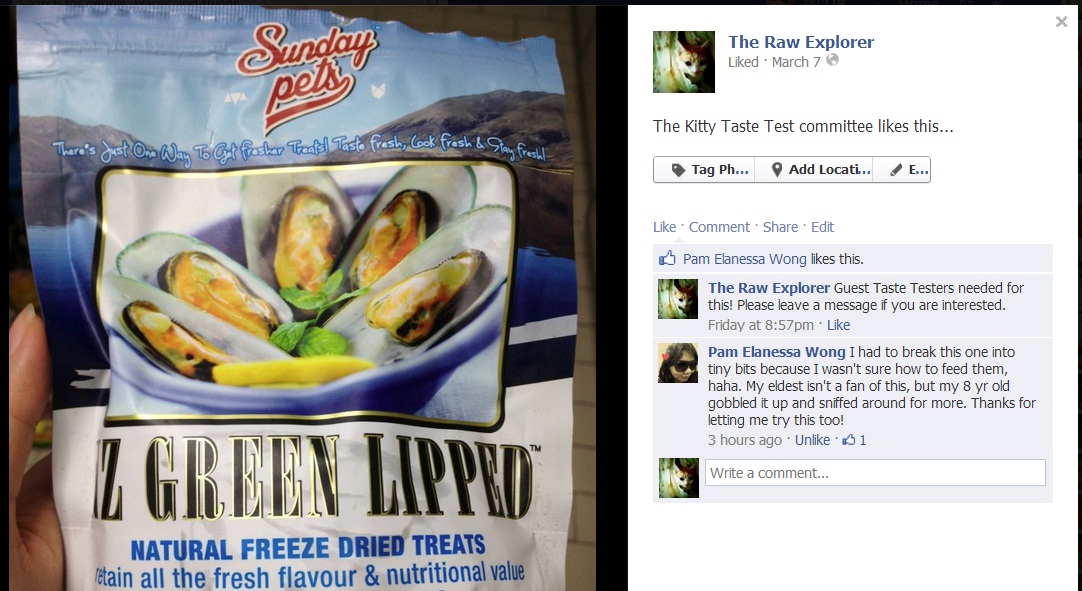Open Pam Elanessa Wong's avatar in comment

(678, 362)
